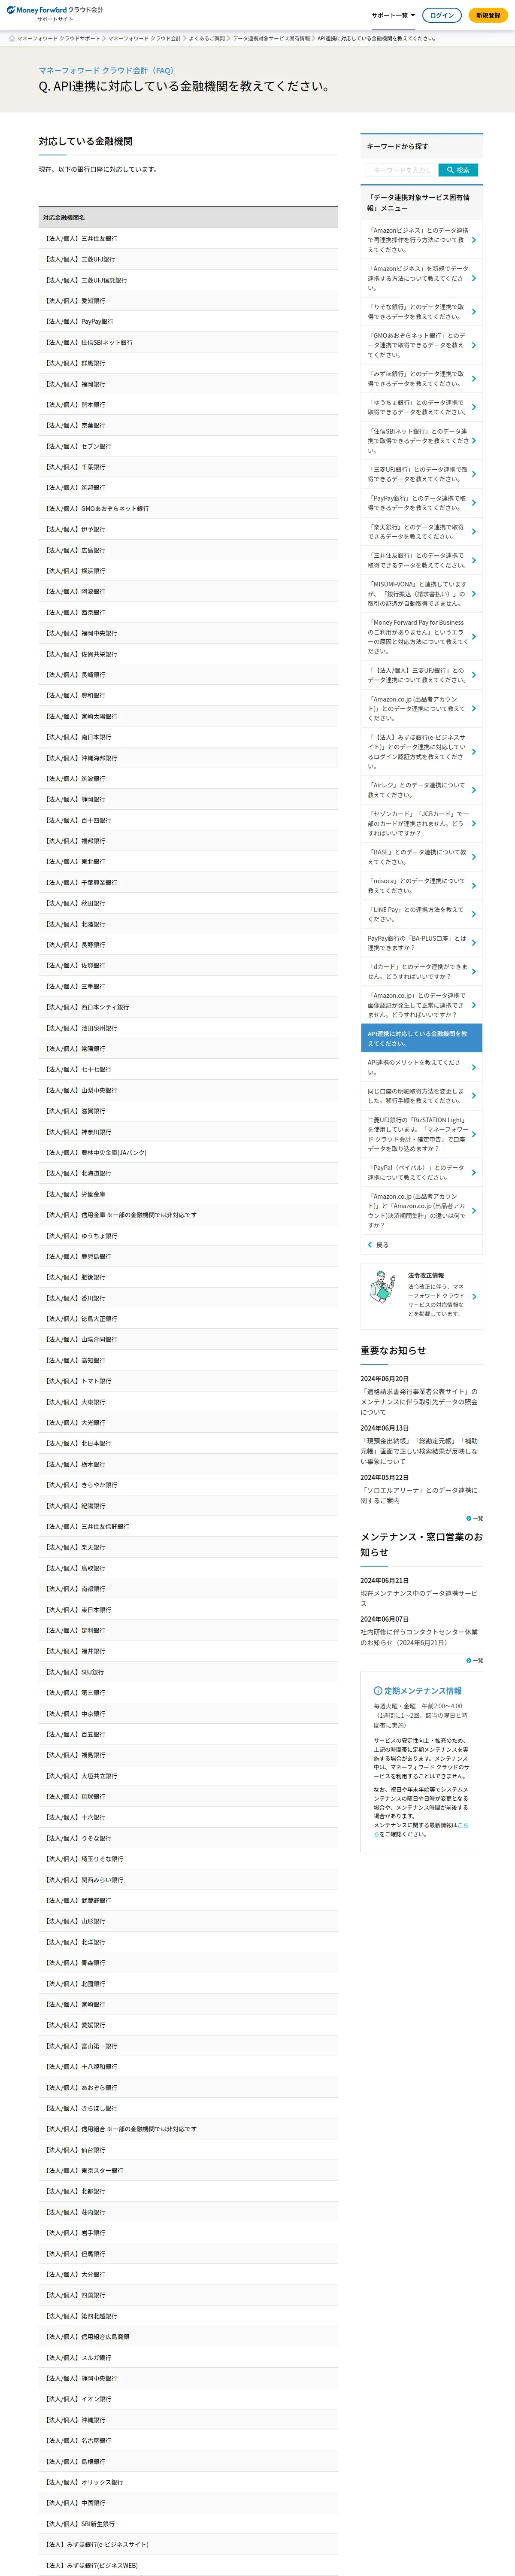Click chevron next to 住信SBIネット銀行 article
Image resolution: width=515 pixels, height=2576 pixels.
coord(474,441)
